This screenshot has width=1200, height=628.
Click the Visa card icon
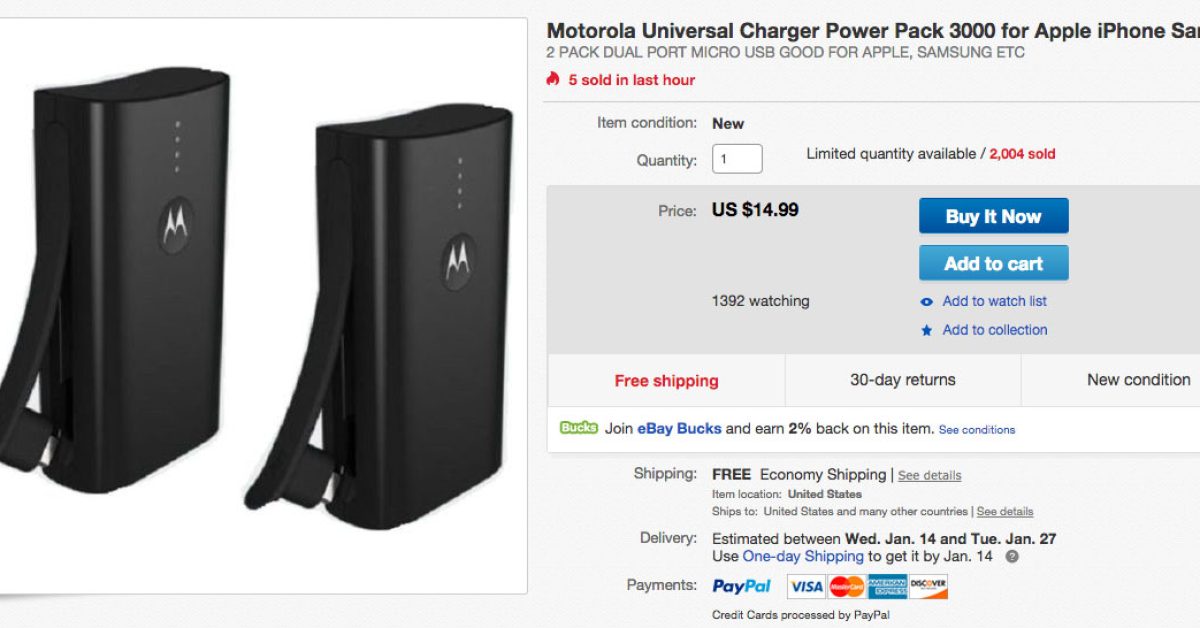[806, 586]
